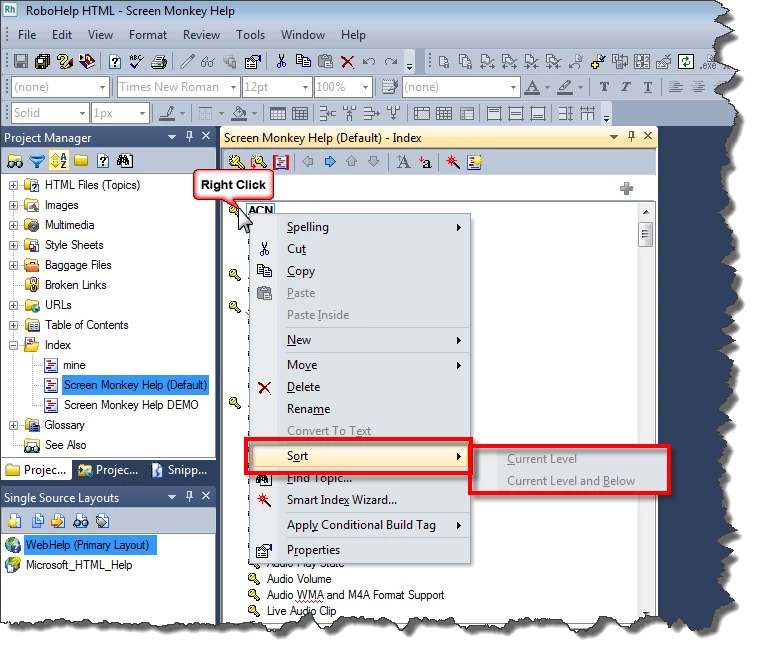
Task: Click the Redo arrow icon
Action: (x=391, y=62)
